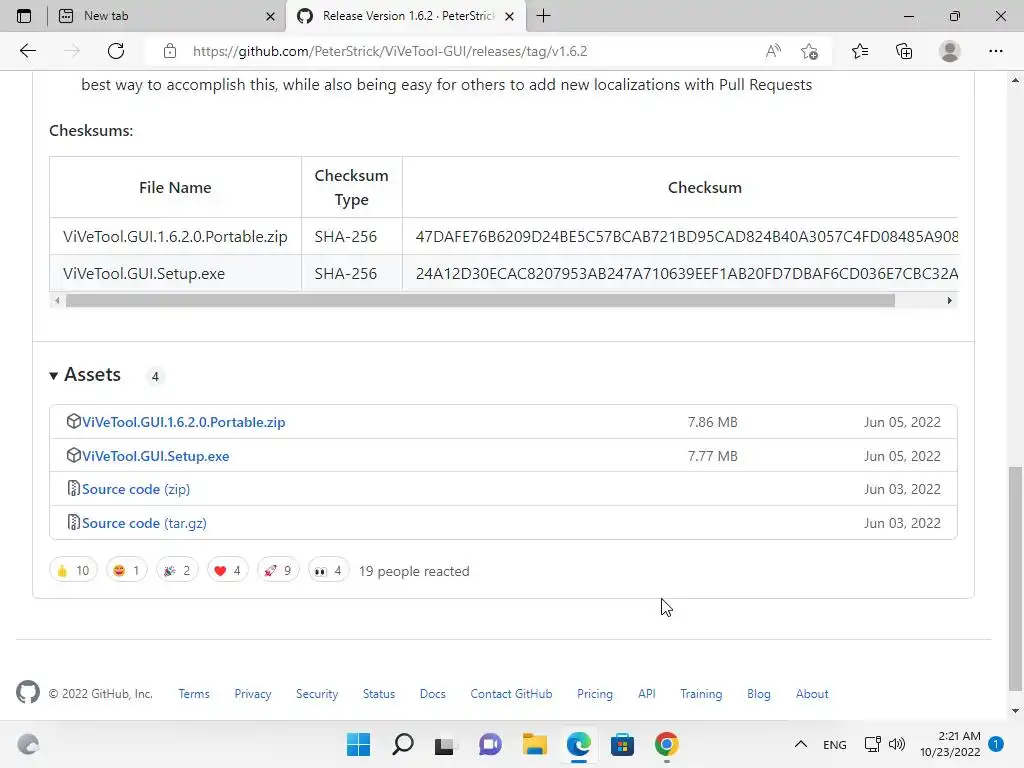Viewport: 1024px width, 768px height.
Task: Open the Collections icon
Action: click(904, 51)
